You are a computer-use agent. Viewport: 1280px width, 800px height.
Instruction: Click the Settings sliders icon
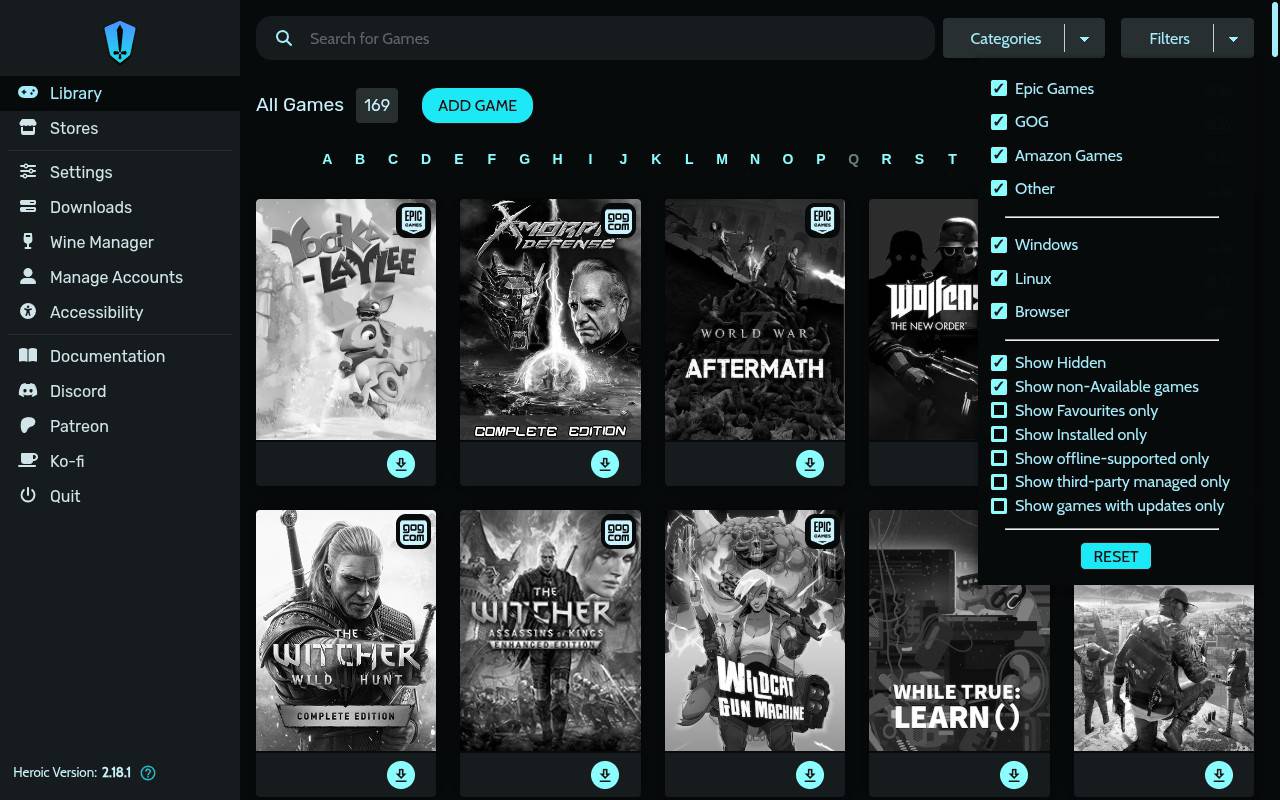coord(28,172)
